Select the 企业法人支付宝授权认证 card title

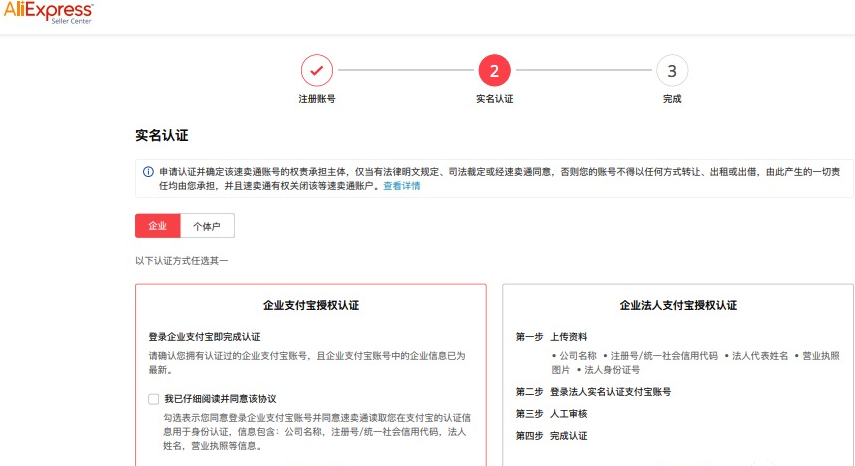[678, 305]
